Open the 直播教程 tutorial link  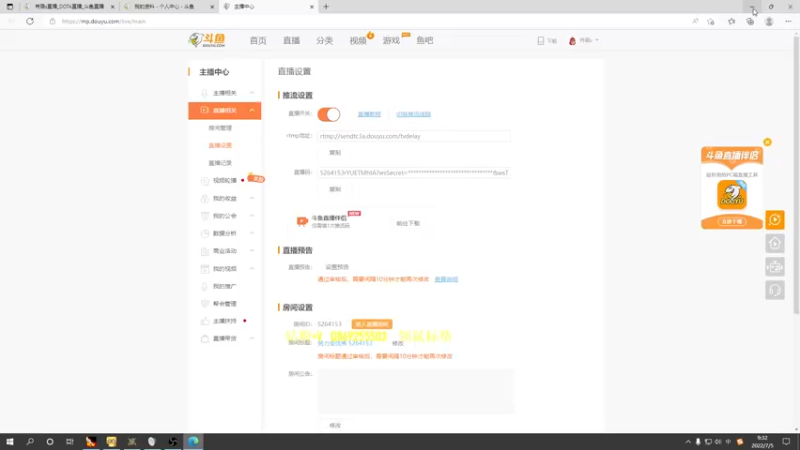(369, 114)
